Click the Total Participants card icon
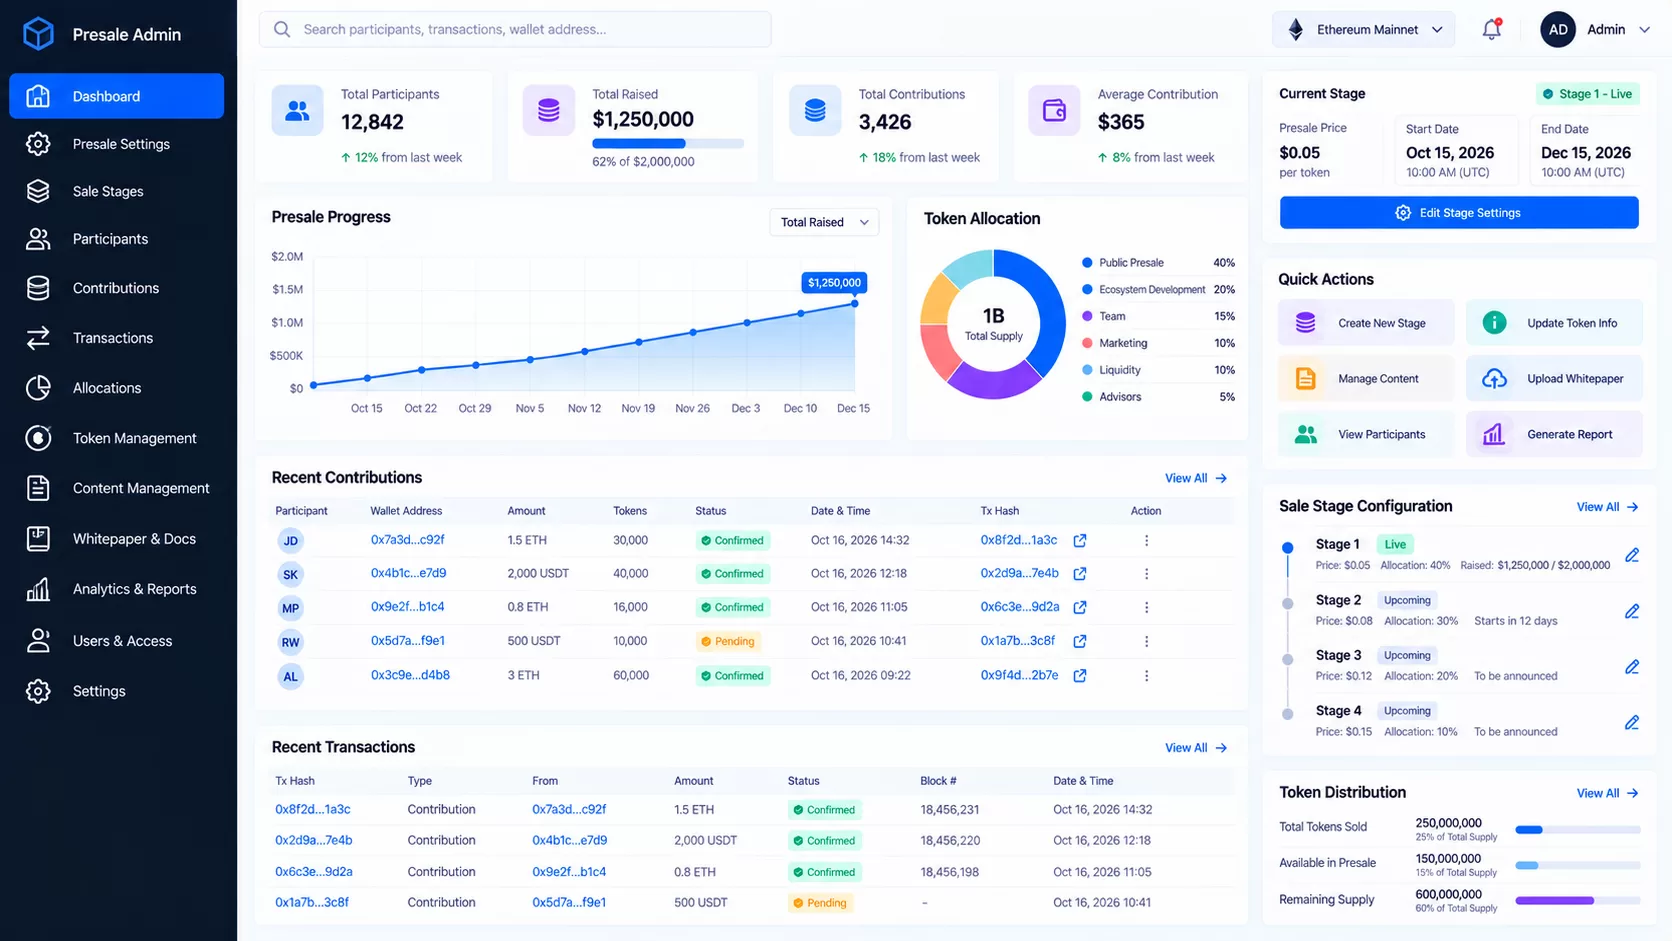This screenshot has height=941, width=1672. click(297, 111)
